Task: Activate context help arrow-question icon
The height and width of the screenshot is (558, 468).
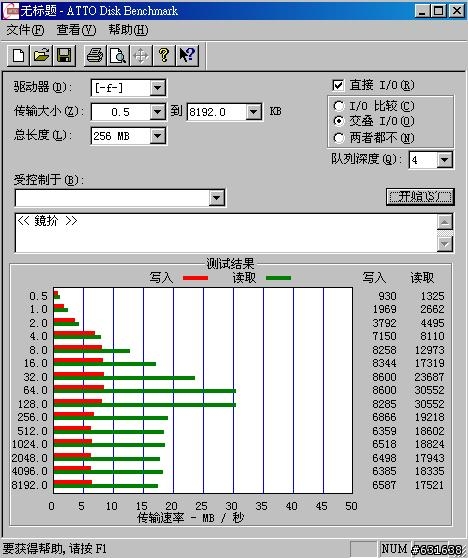Action: tap(187, 56)
